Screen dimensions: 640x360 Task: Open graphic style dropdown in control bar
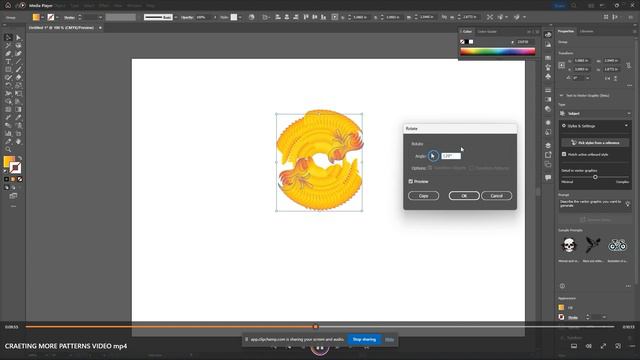coord(240,17)
